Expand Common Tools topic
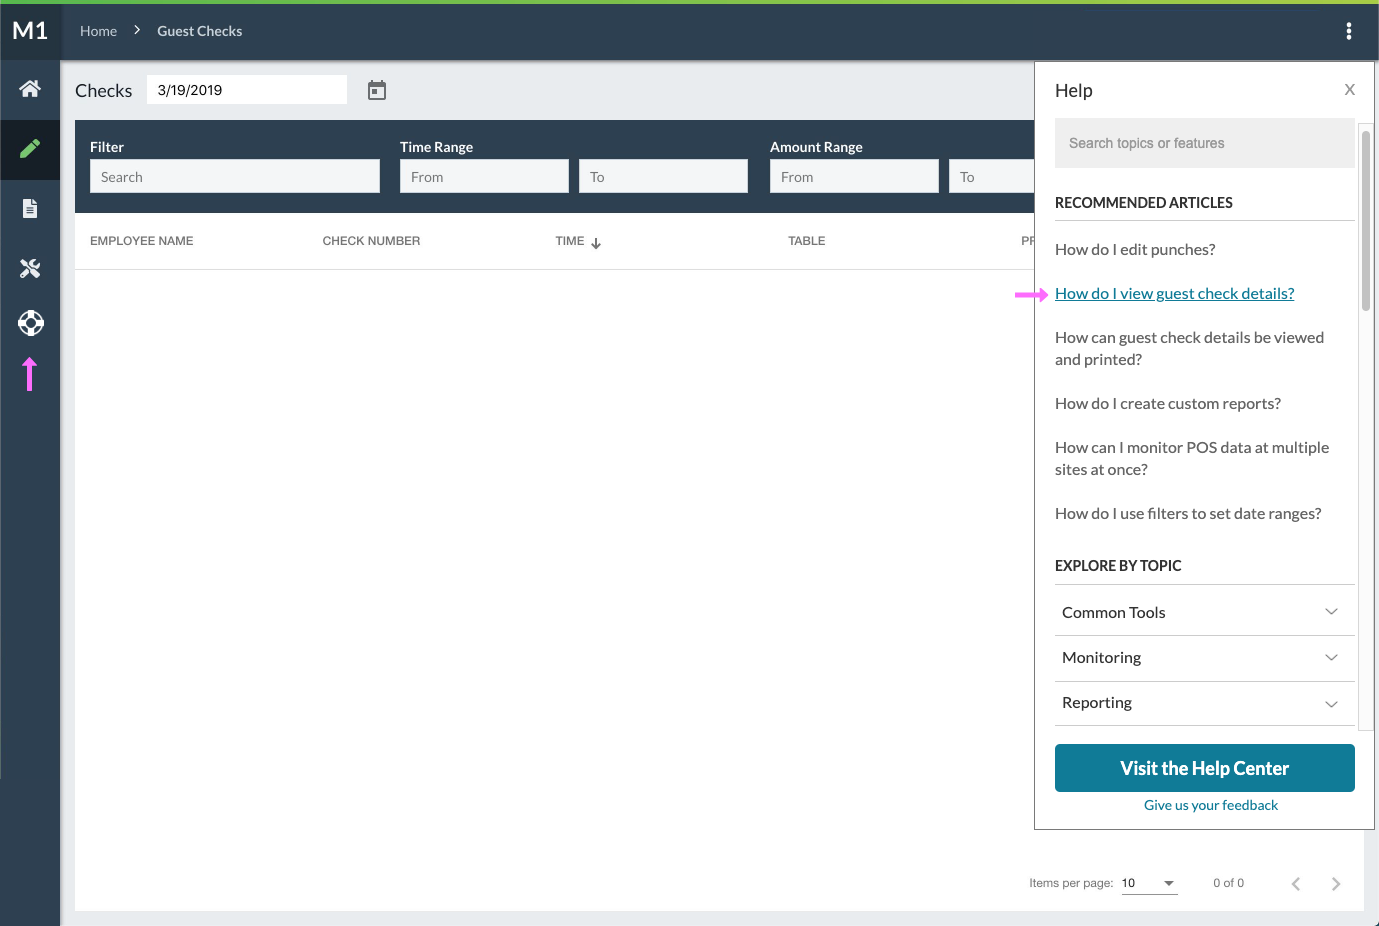Screen dimensions: 1379x926 click(x=1205, y=612)
